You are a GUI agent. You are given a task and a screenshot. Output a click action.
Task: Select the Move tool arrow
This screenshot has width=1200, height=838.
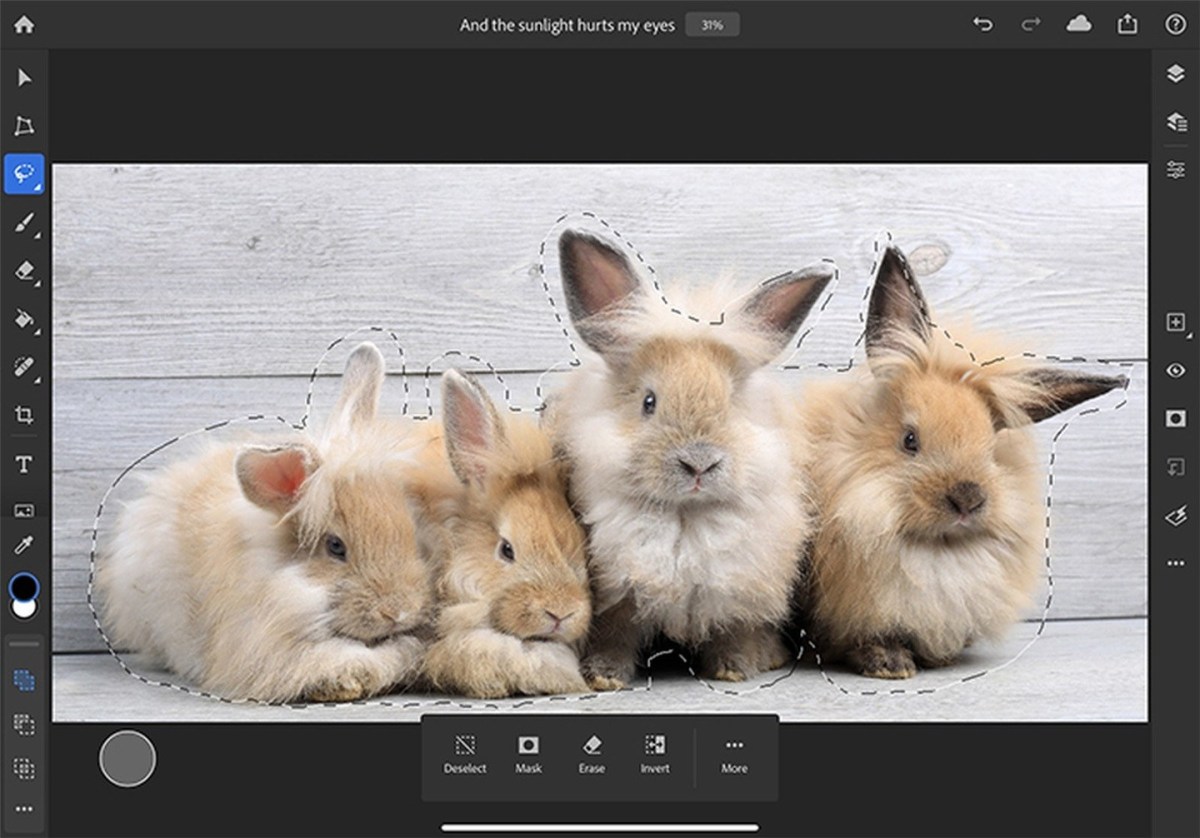pyautogui.click(x=24, y=78)
